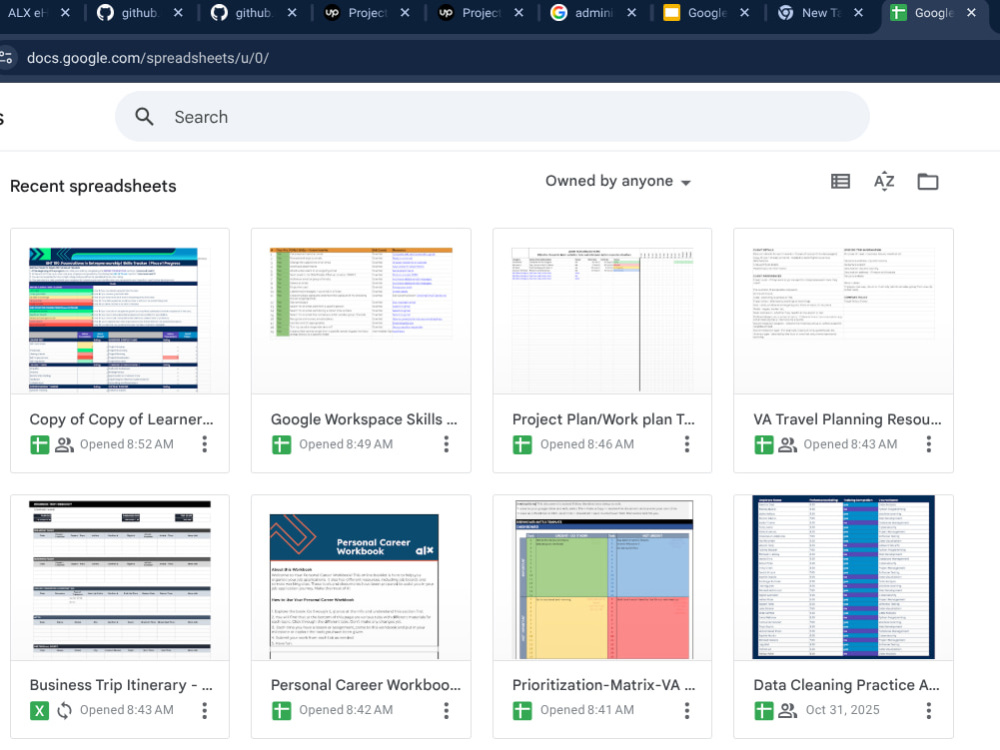Open site information icon in address bar
The height and width of the screenshot is (750, 1000).
point(6,58)
